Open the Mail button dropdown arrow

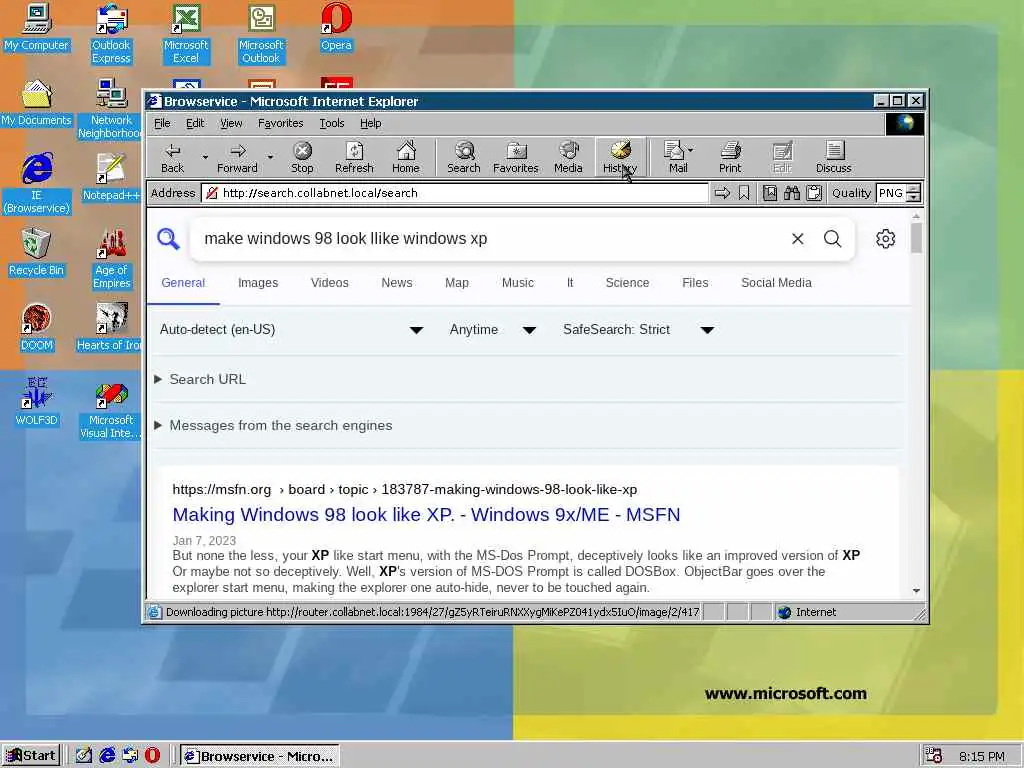click(691, 150)
